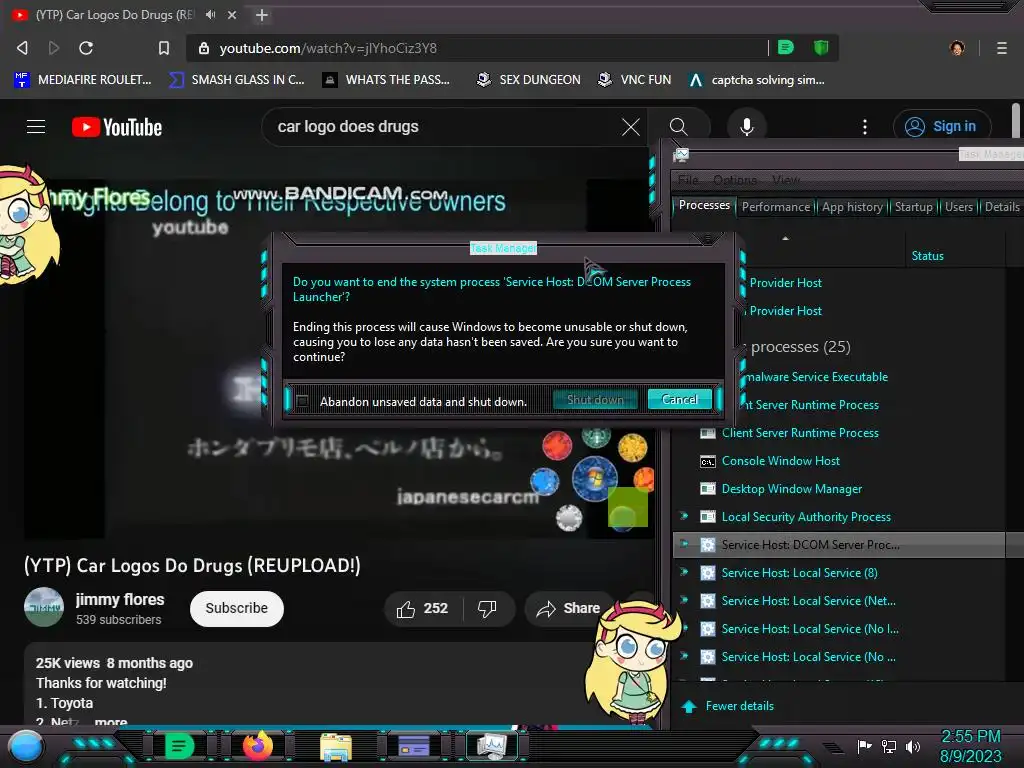The height and width of the screenshot is (768, 1024).
Task: Open the Startup tab
Action: [913, 207]
